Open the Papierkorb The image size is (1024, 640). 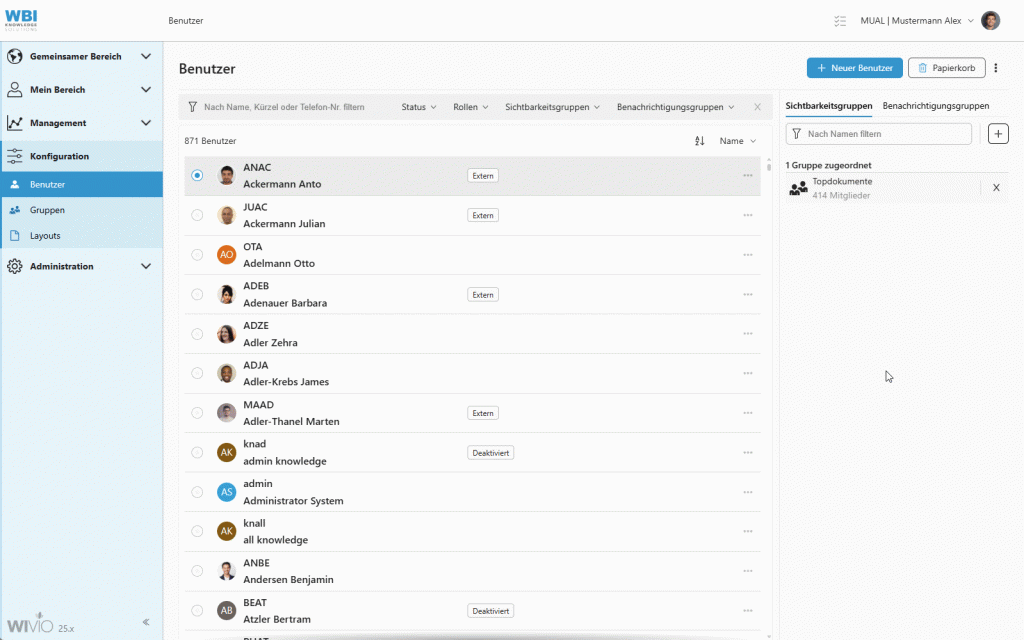click(x=946, y=67)
